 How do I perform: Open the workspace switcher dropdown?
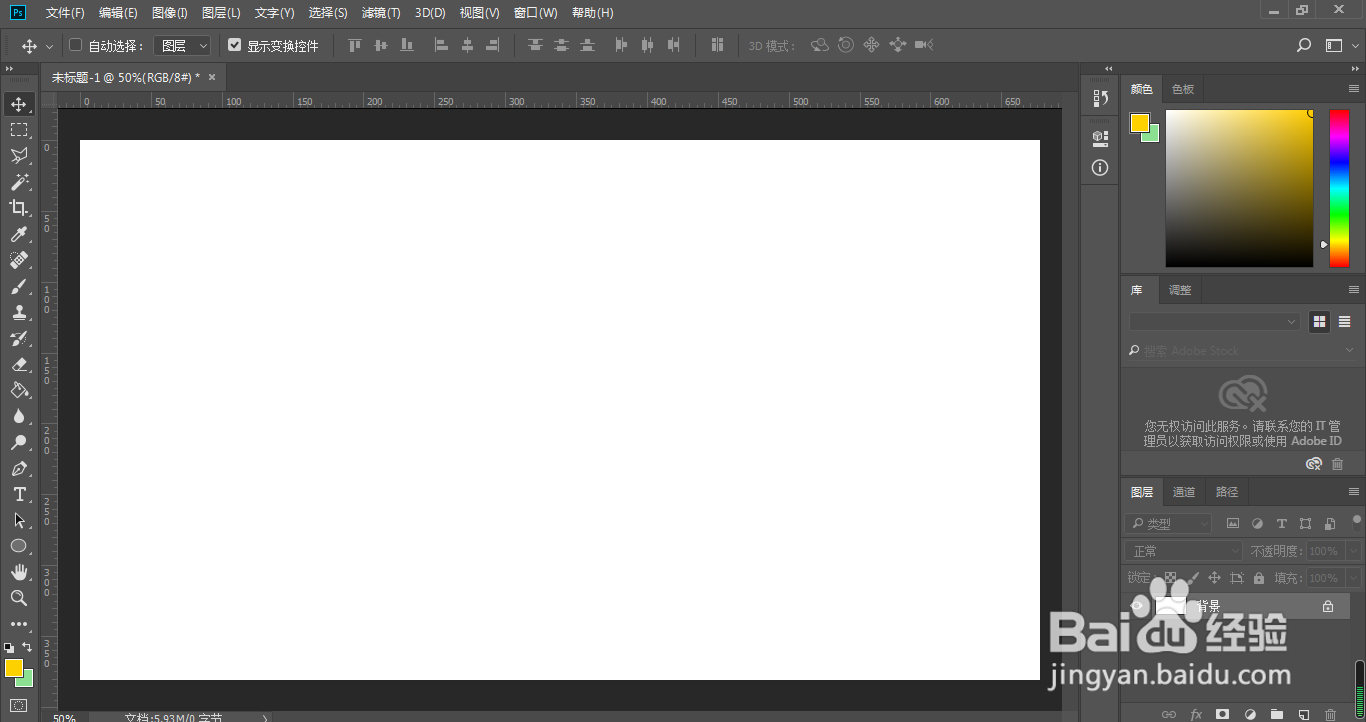1339,45
